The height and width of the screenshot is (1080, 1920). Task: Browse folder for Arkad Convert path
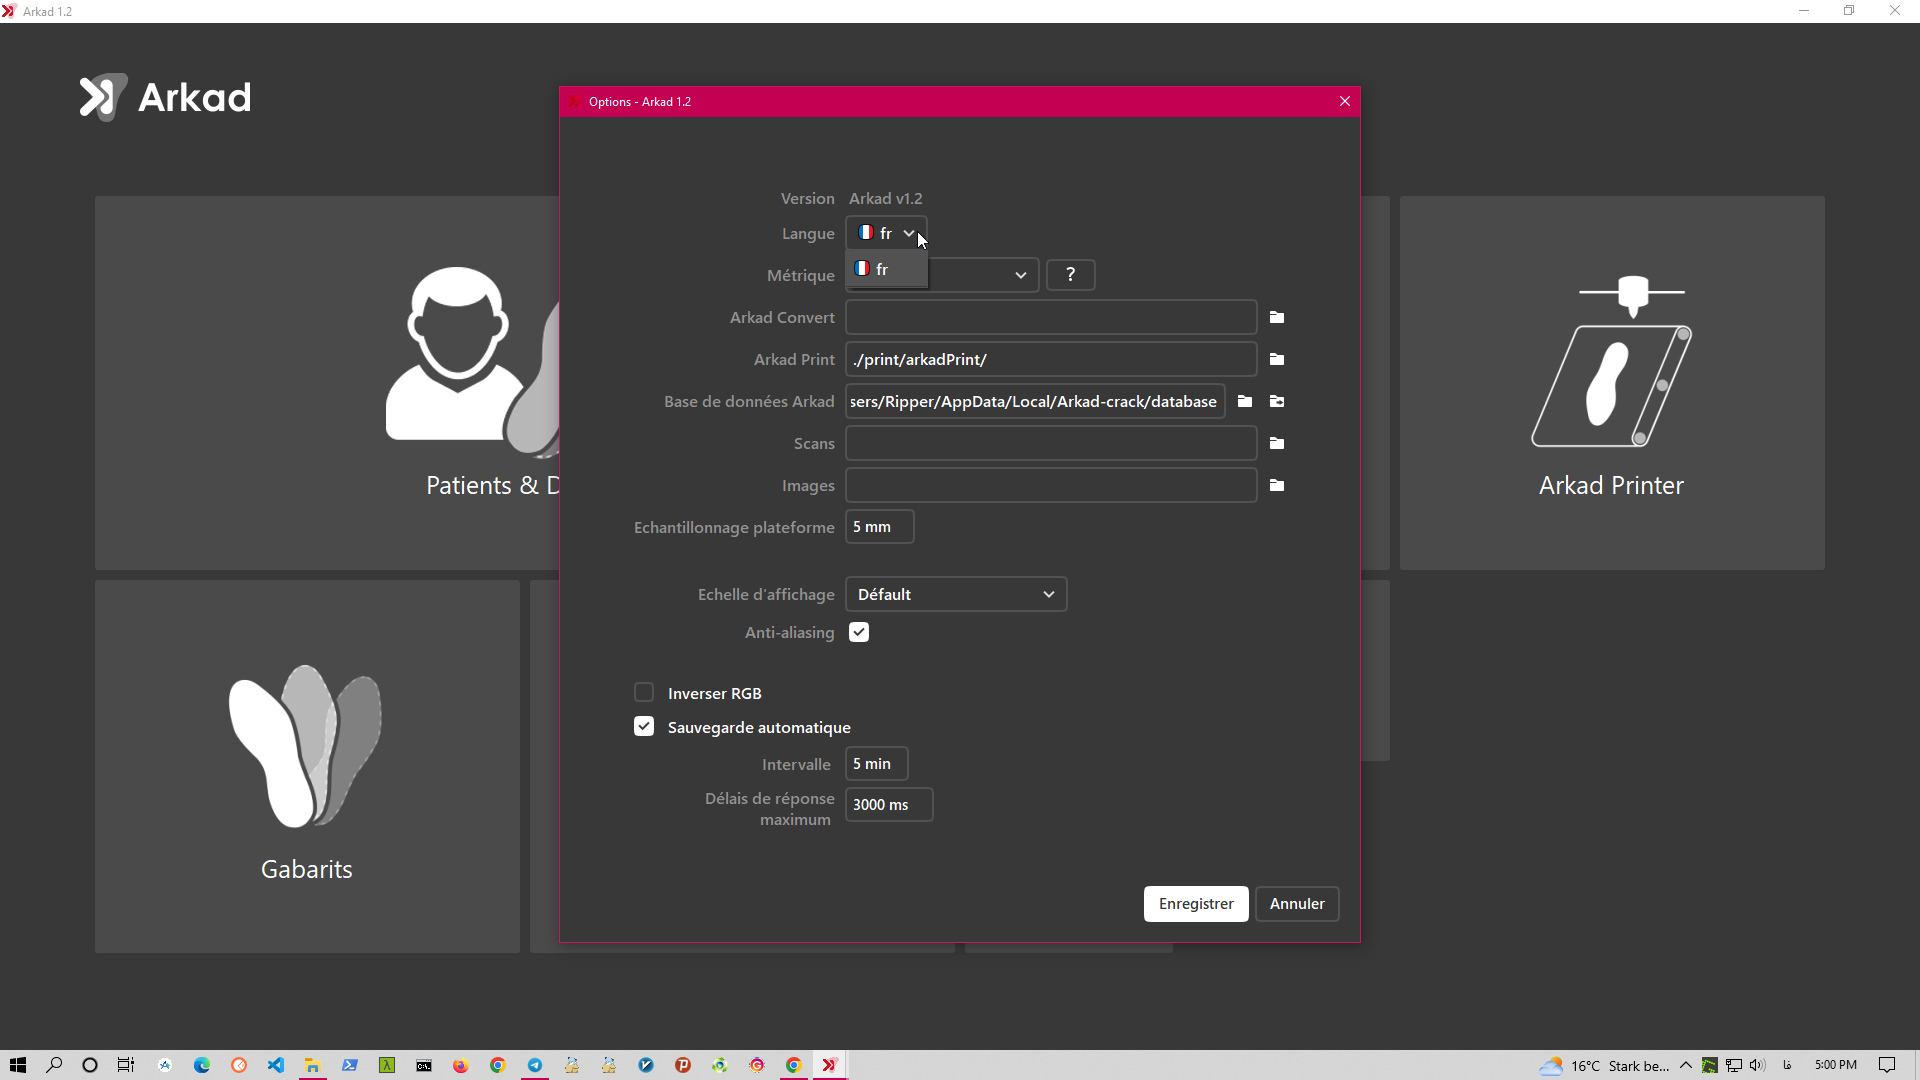[1277, 317]
